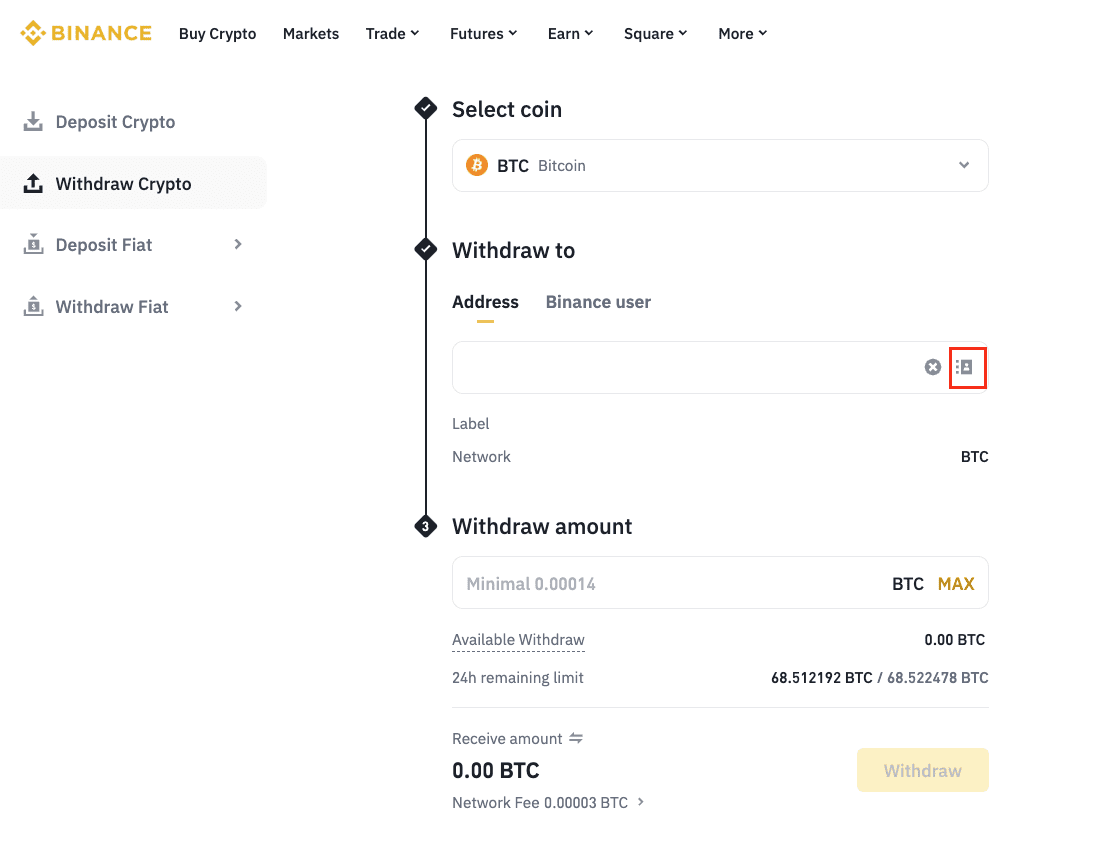Viewport: 1099px width, 849px height.
Task: Clear the address field using X icon
Action: tap(932, 367)
